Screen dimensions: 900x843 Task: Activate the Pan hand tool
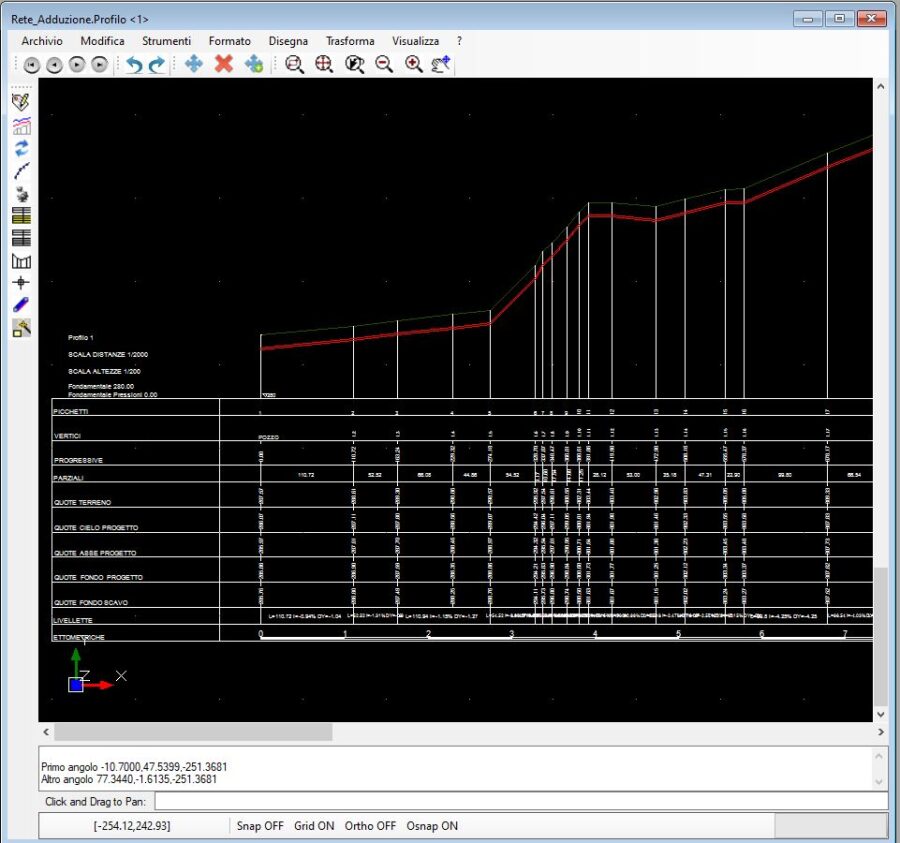[441, 64]
